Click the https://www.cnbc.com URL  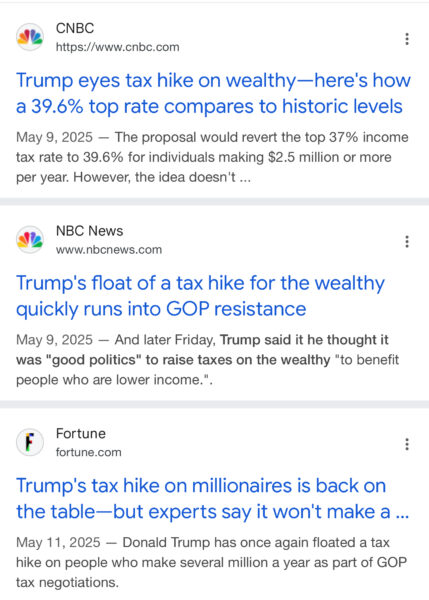pyautogui.click(x=117, y=47)
